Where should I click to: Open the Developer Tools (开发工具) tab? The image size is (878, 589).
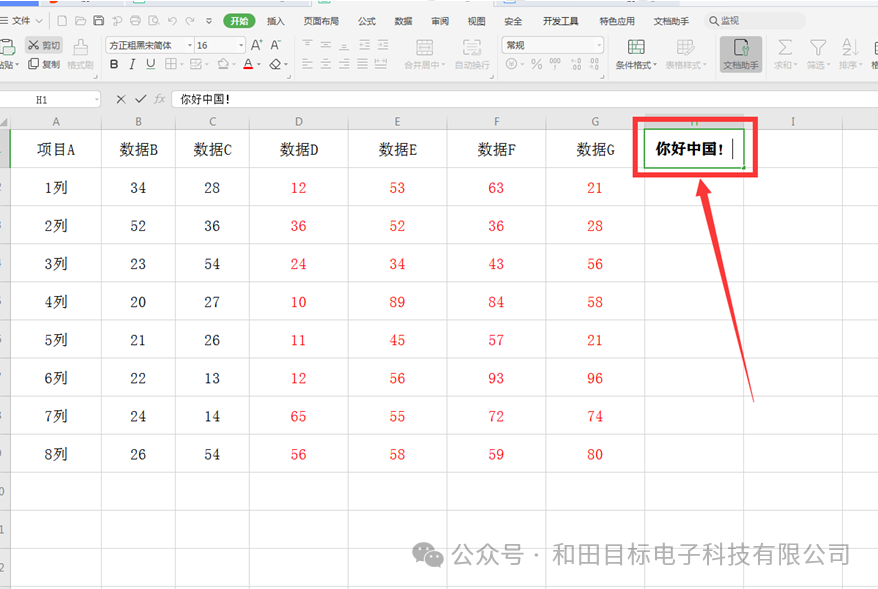[561, 21]
